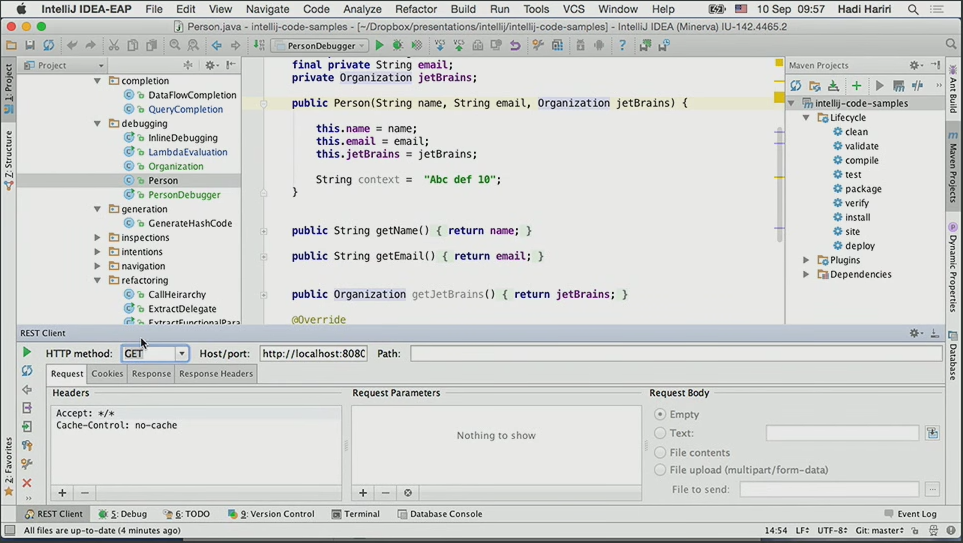
Task: Select the File contents request body option
Action: click(x=660, y=453)
